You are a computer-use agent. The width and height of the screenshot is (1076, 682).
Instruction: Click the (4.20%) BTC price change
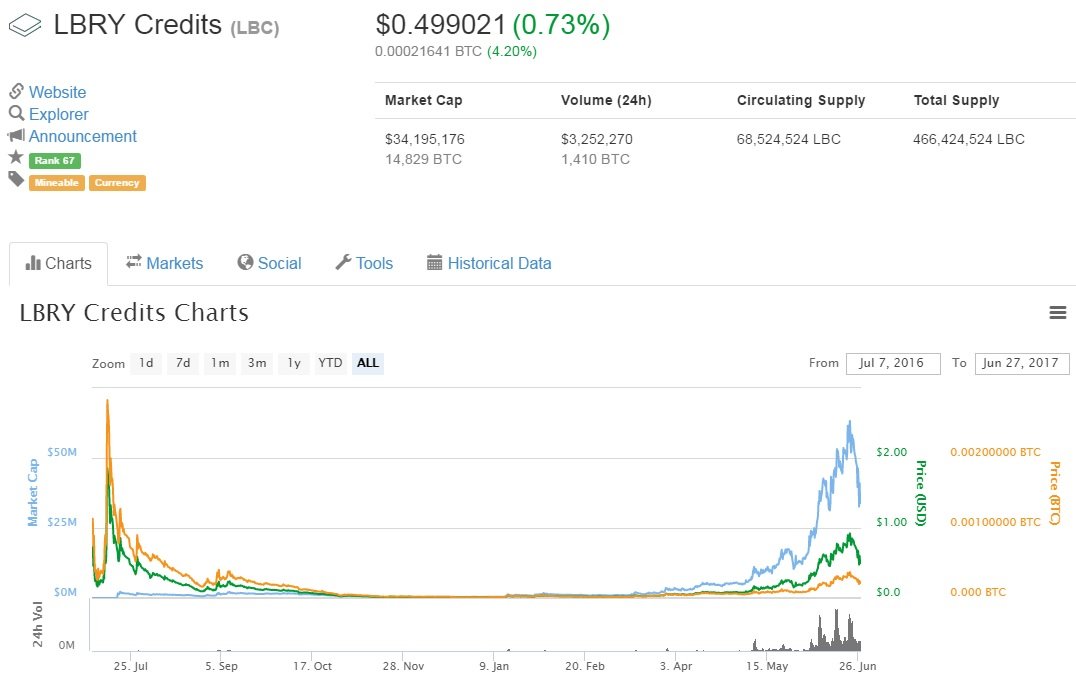coord(511,51)
